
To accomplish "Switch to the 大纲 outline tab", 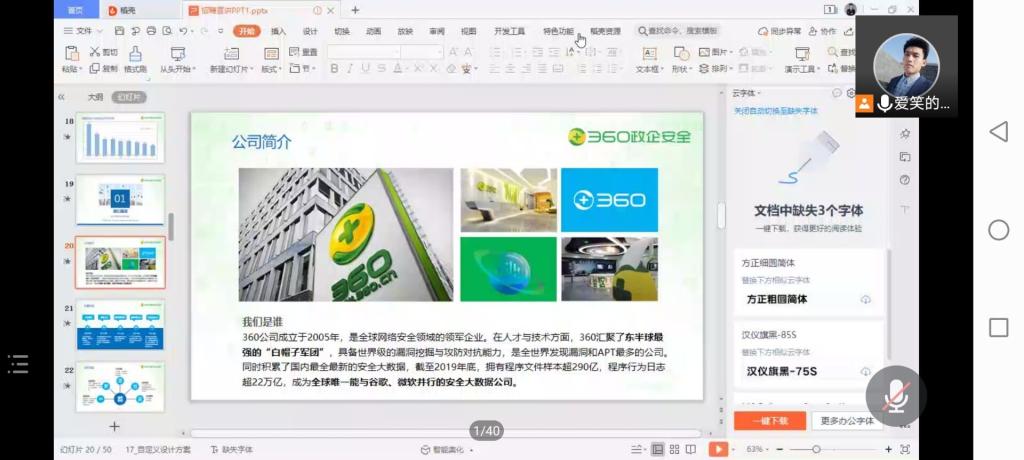I will 95,97.
